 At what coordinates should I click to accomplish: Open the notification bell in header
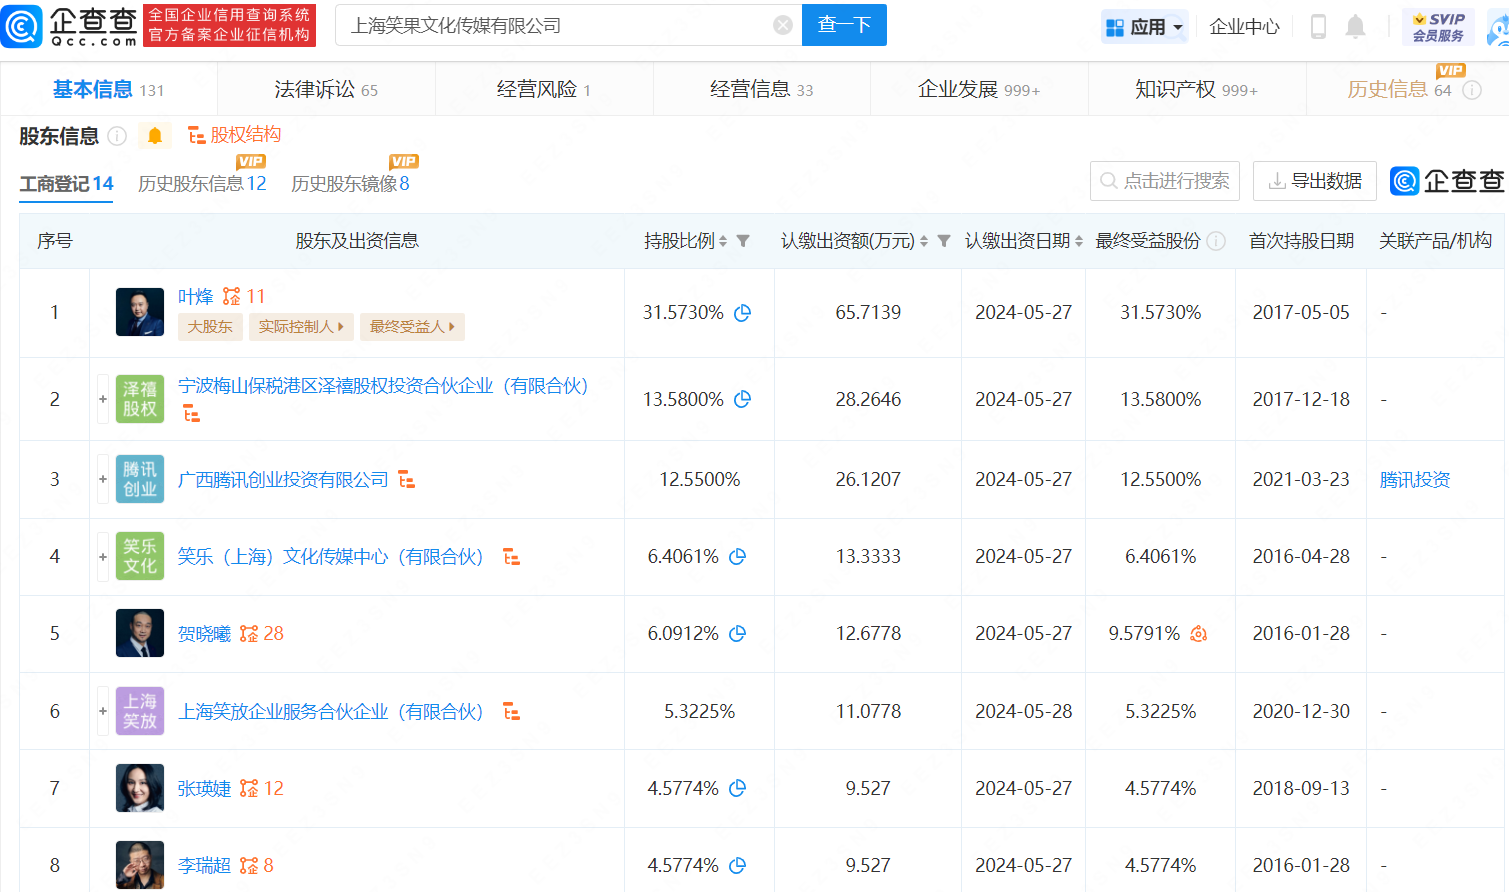tap(1355, 27)
